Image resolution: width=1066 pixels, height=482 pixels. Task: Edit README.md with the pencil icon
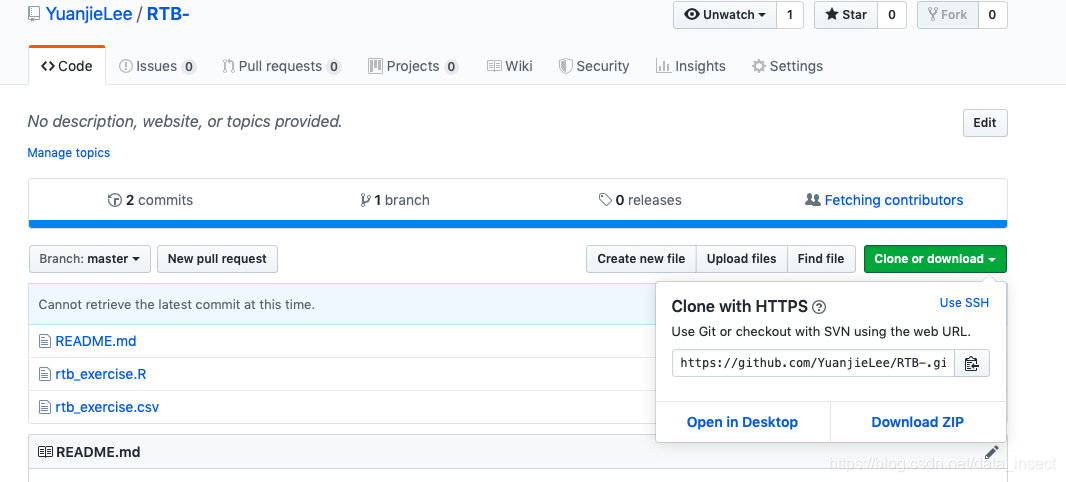click(992, 452)
